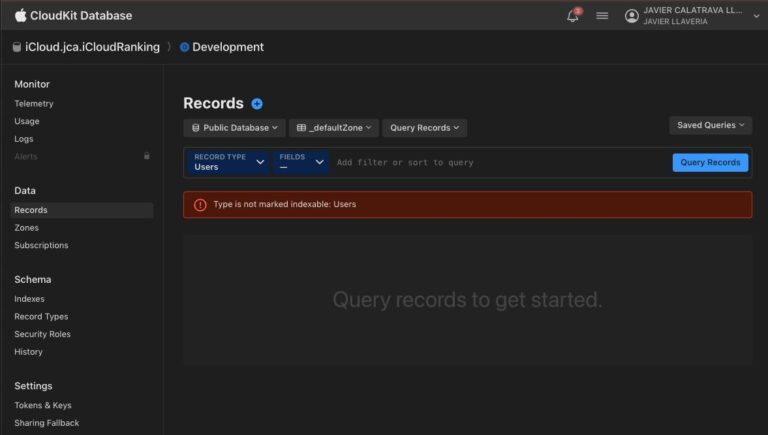Expand the Saved Queries dropdown

click(x=710, y=125)
